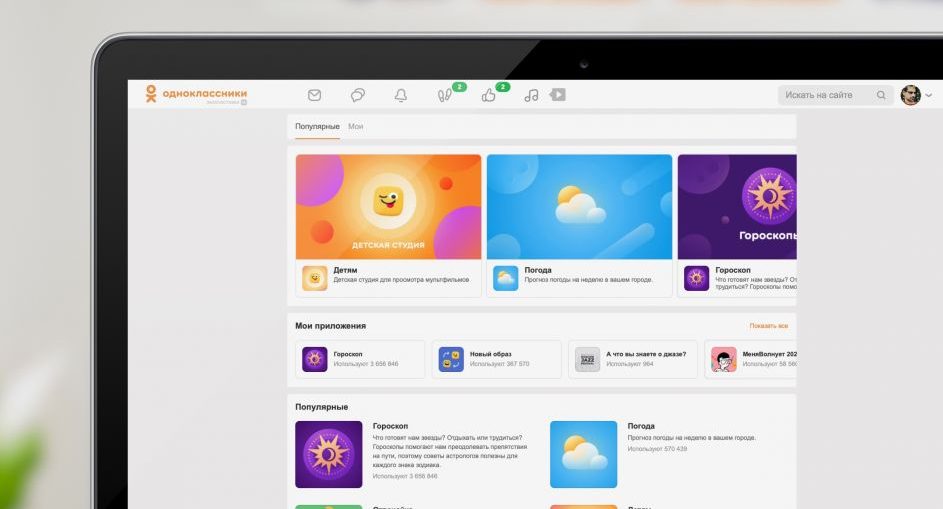Open the profile avatar picture
This screenshot has height=509, width=943.
911,95
